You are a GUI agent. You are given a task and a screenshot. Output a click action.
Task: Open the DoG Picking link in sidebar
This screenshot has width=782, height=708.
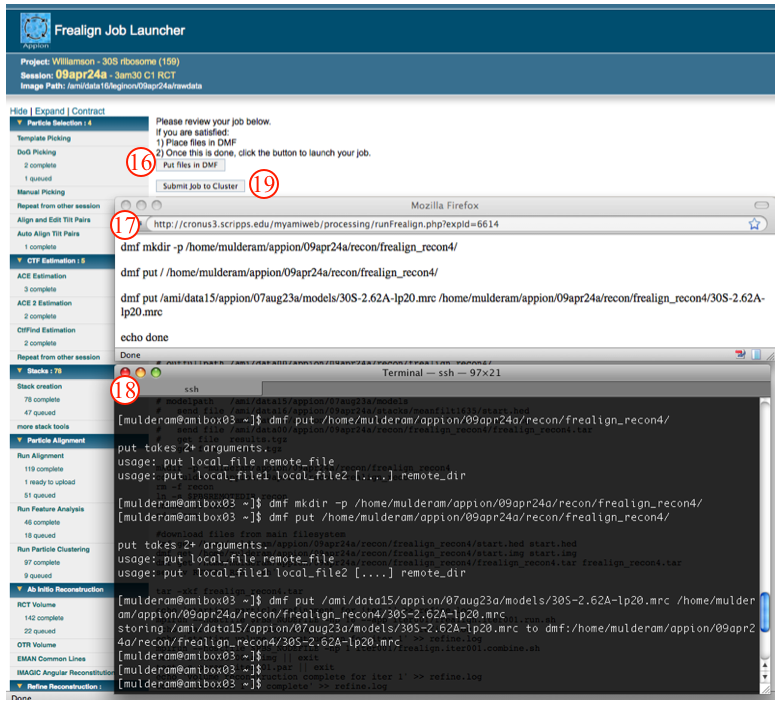(x=37, y=152)
